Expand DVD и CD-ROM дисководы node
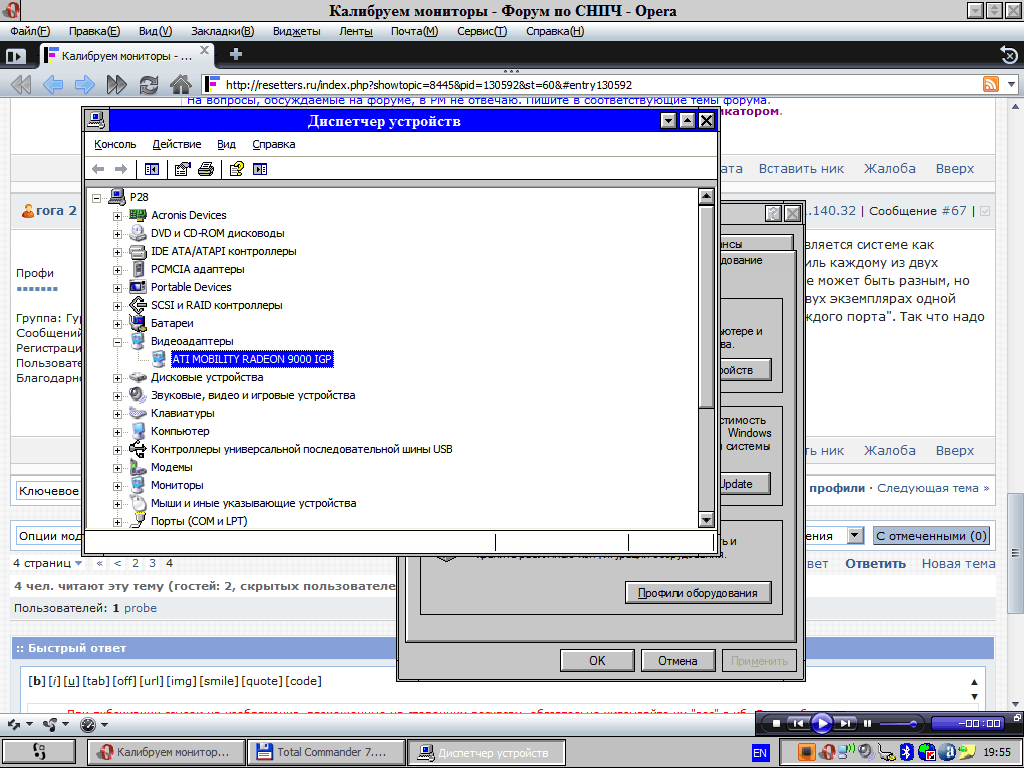Screen dimensions: 1024x768 tap(118, 234)
